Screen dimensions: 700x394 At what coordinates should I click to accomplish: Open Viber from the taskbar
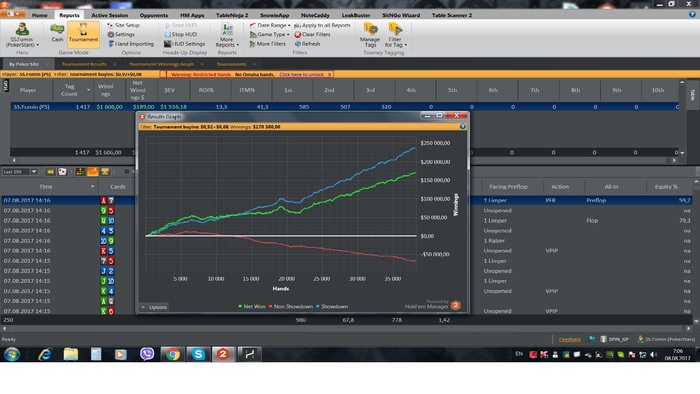coord(147,354)
